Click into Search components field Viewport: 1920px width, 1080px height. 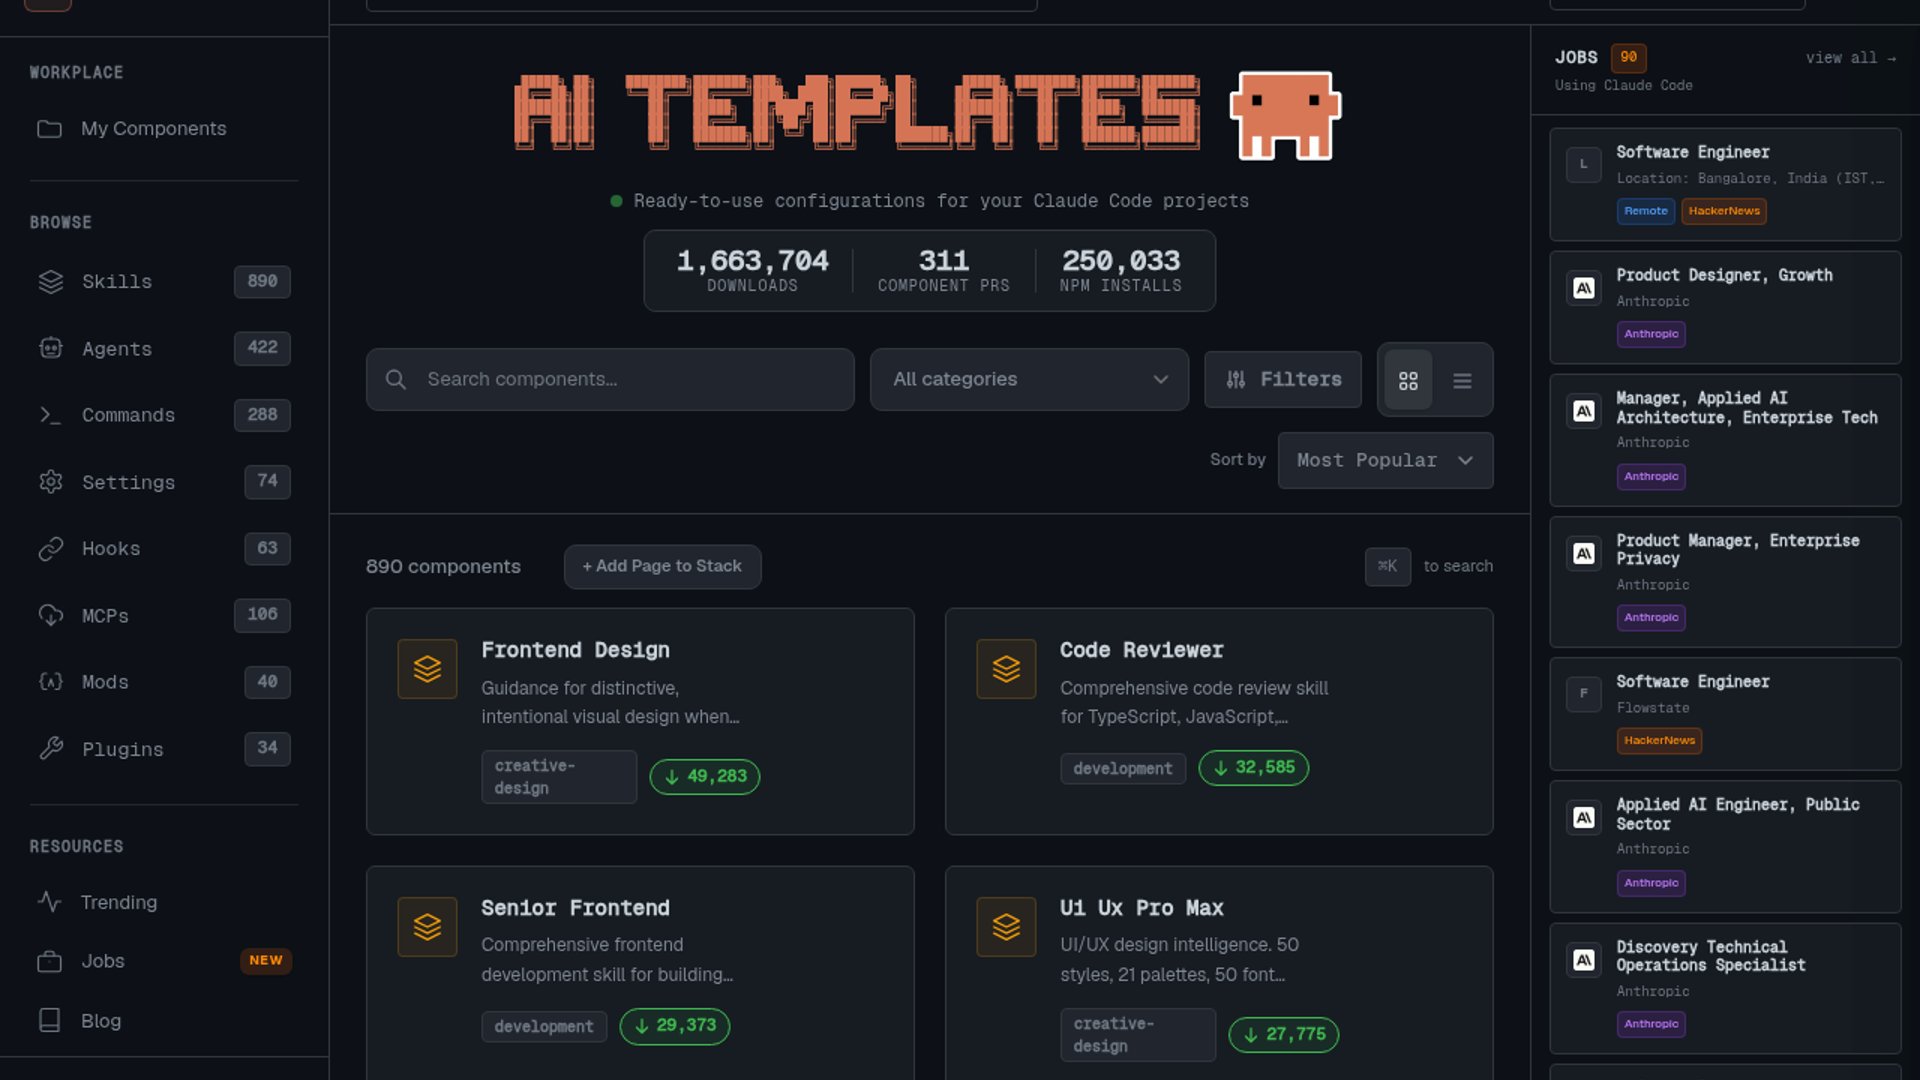(610, 380)
